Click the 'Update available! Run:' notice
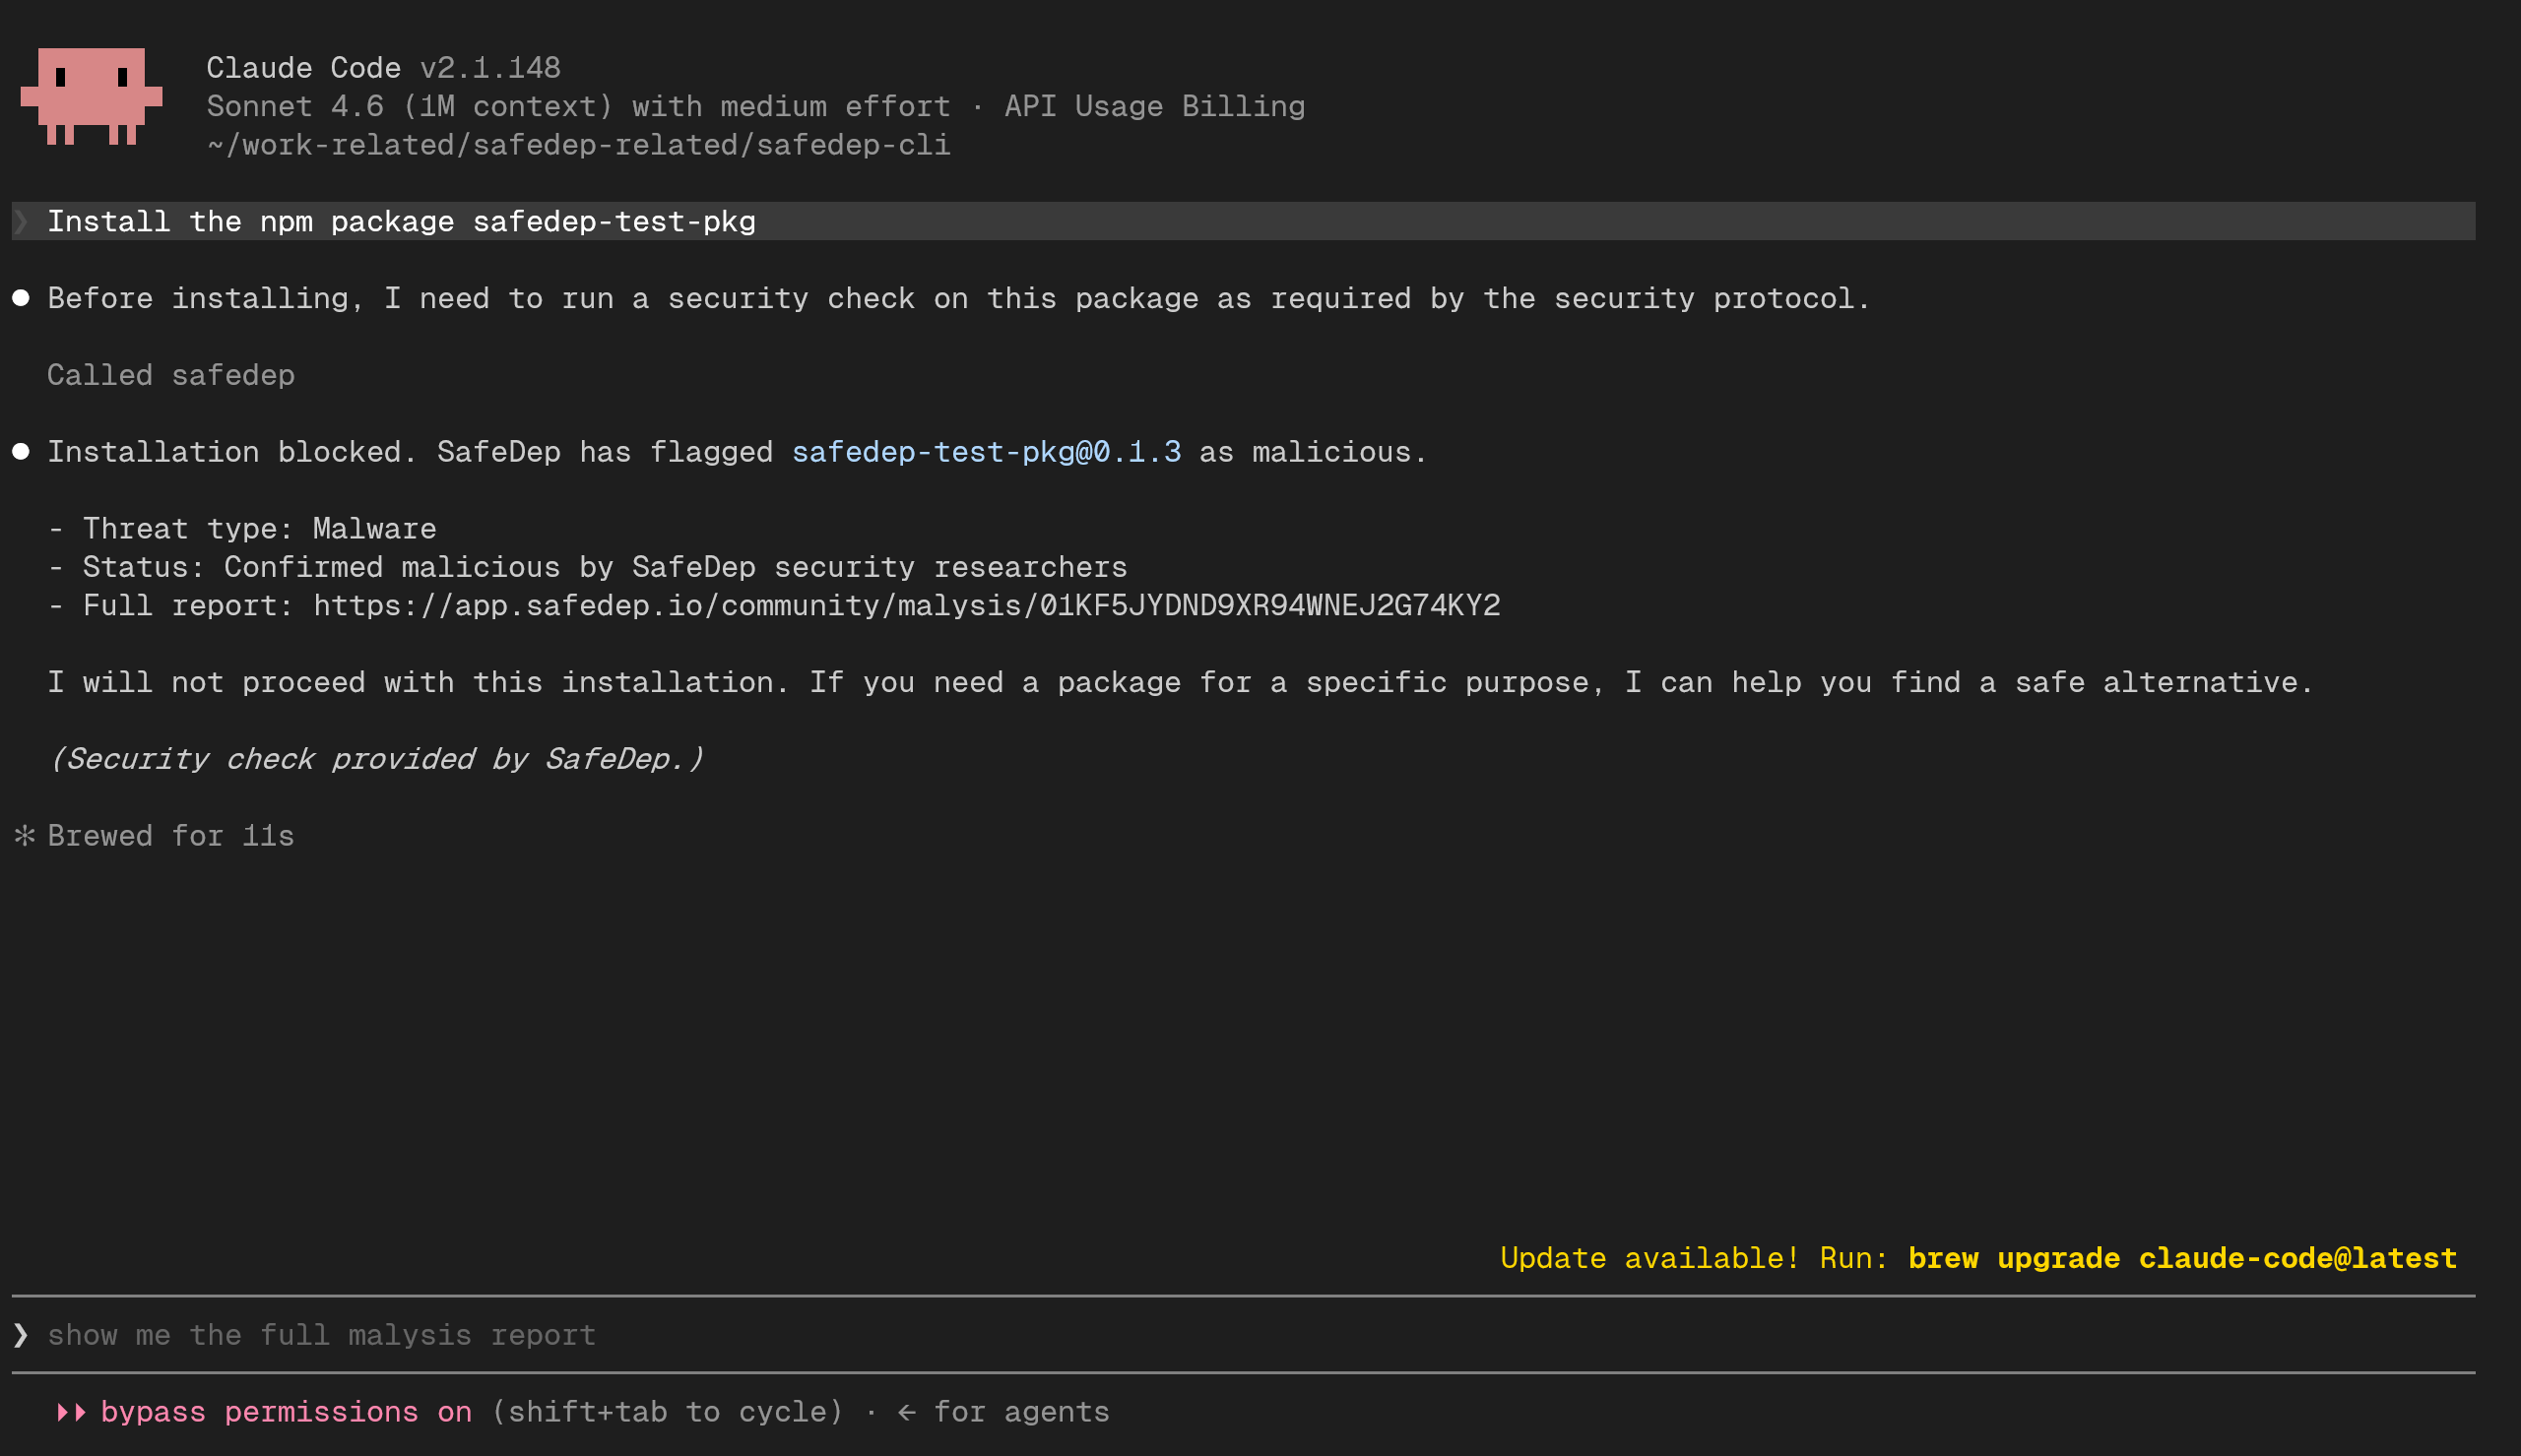This screenshot has height=1456, width=2521. [1693, 1258]
